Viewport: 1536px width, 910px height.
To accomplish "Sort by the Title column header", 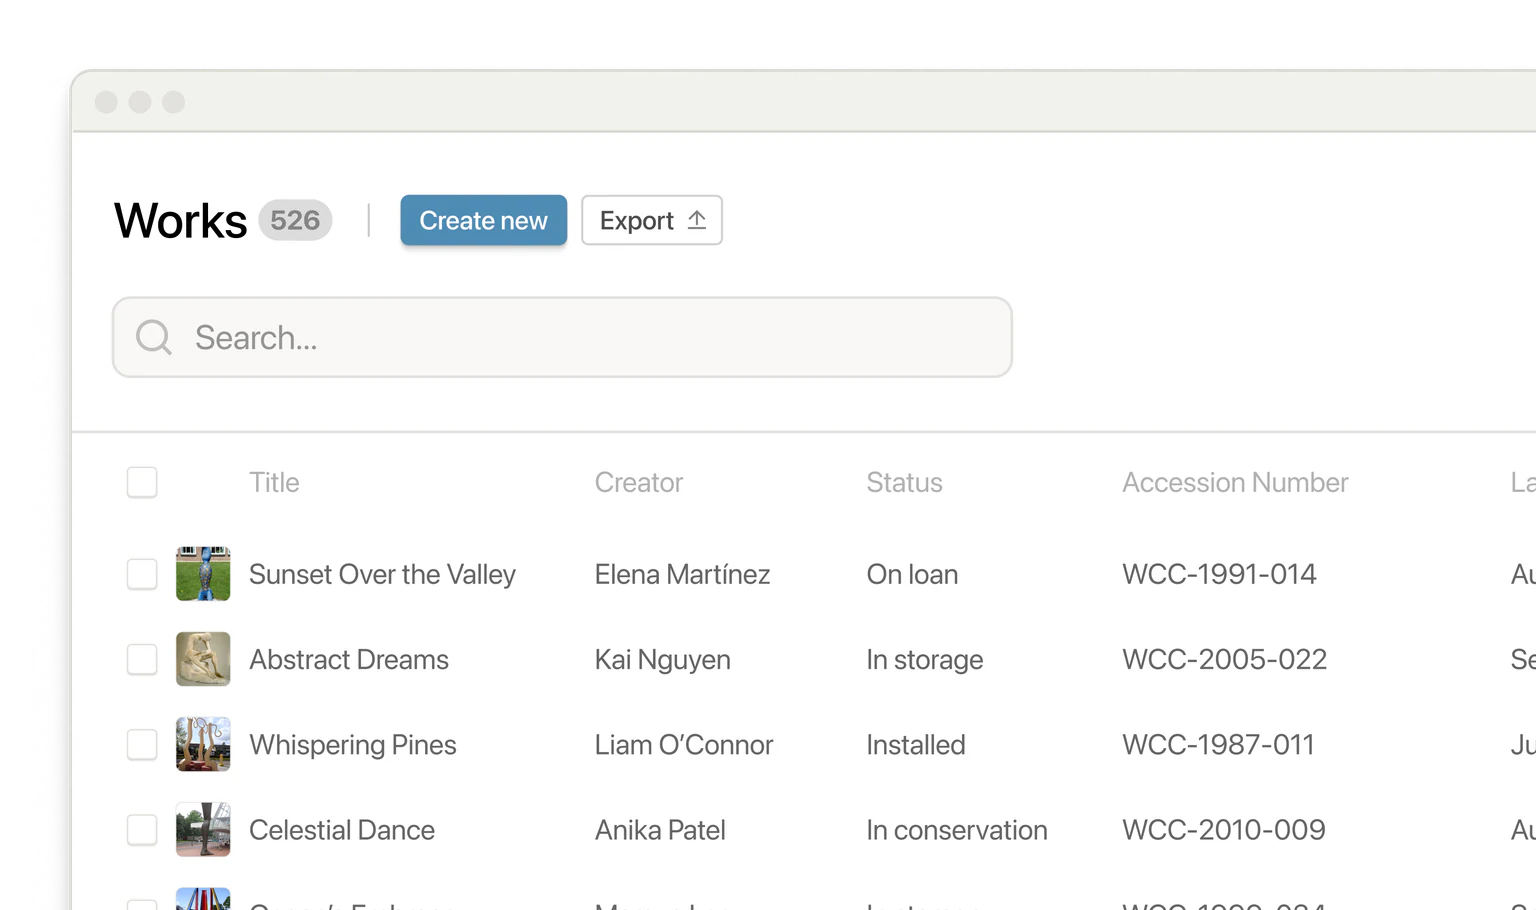I will pos(274,482).
